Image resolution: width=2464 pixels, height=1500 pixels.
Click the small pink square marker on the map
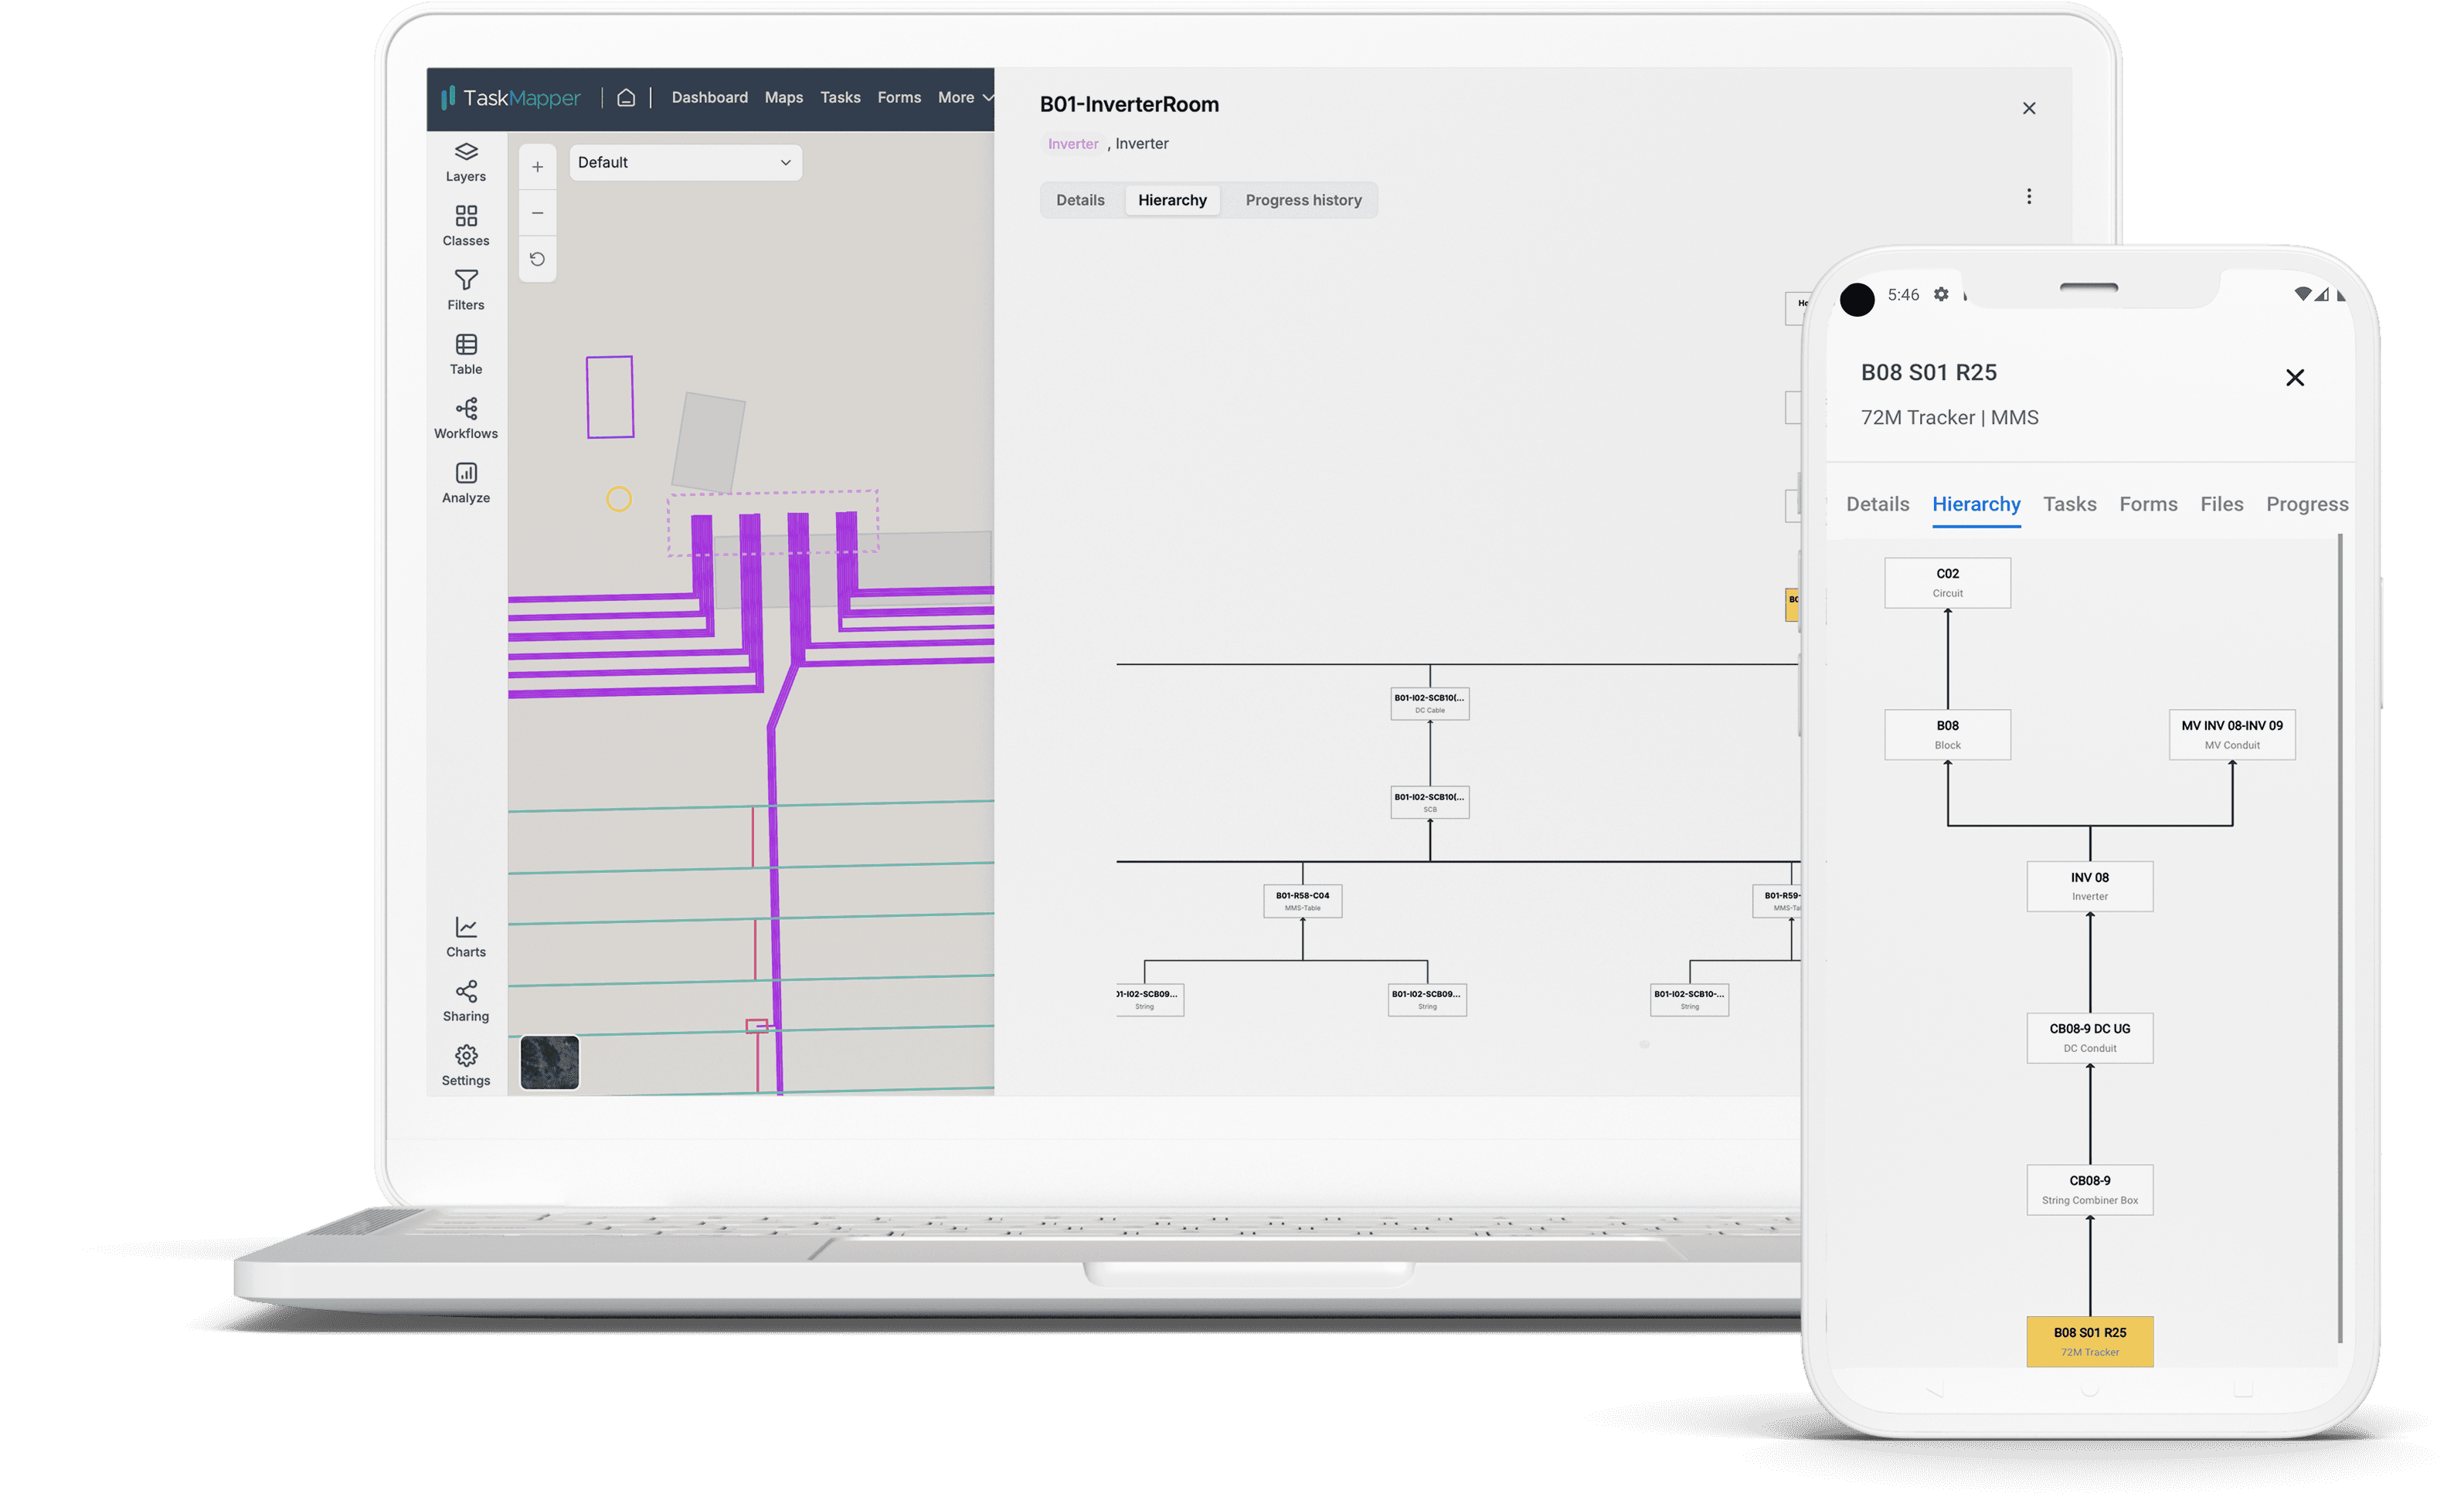[757, 1026]
